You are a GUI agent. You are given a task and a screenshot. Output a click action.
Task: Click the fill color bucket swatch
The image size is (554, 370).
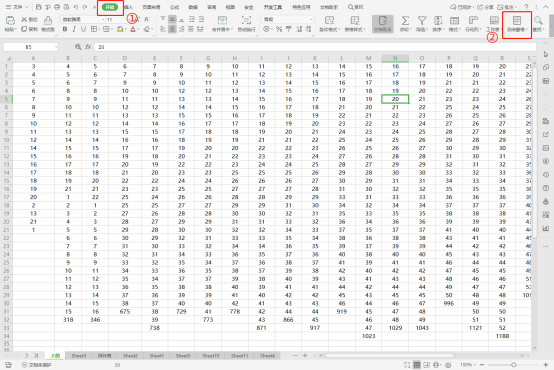click(x=120, y=29)
